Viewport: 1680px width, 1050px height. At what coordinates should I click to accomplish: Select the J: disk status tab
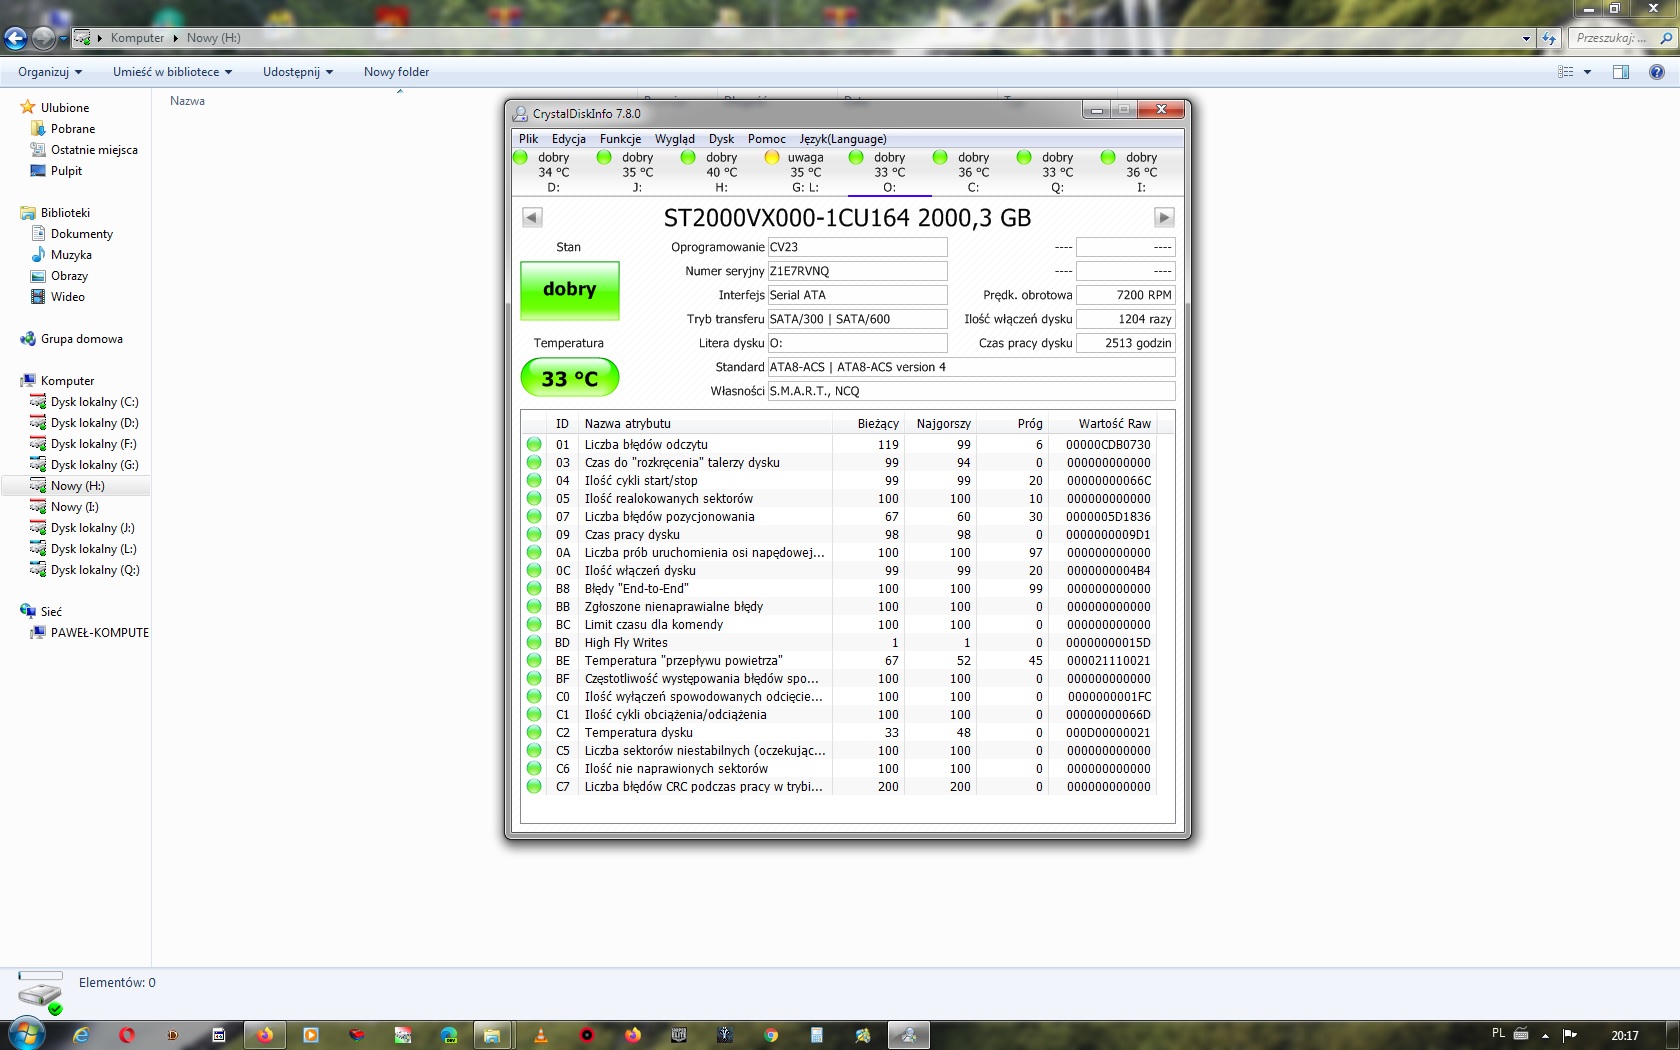[637, 172]
